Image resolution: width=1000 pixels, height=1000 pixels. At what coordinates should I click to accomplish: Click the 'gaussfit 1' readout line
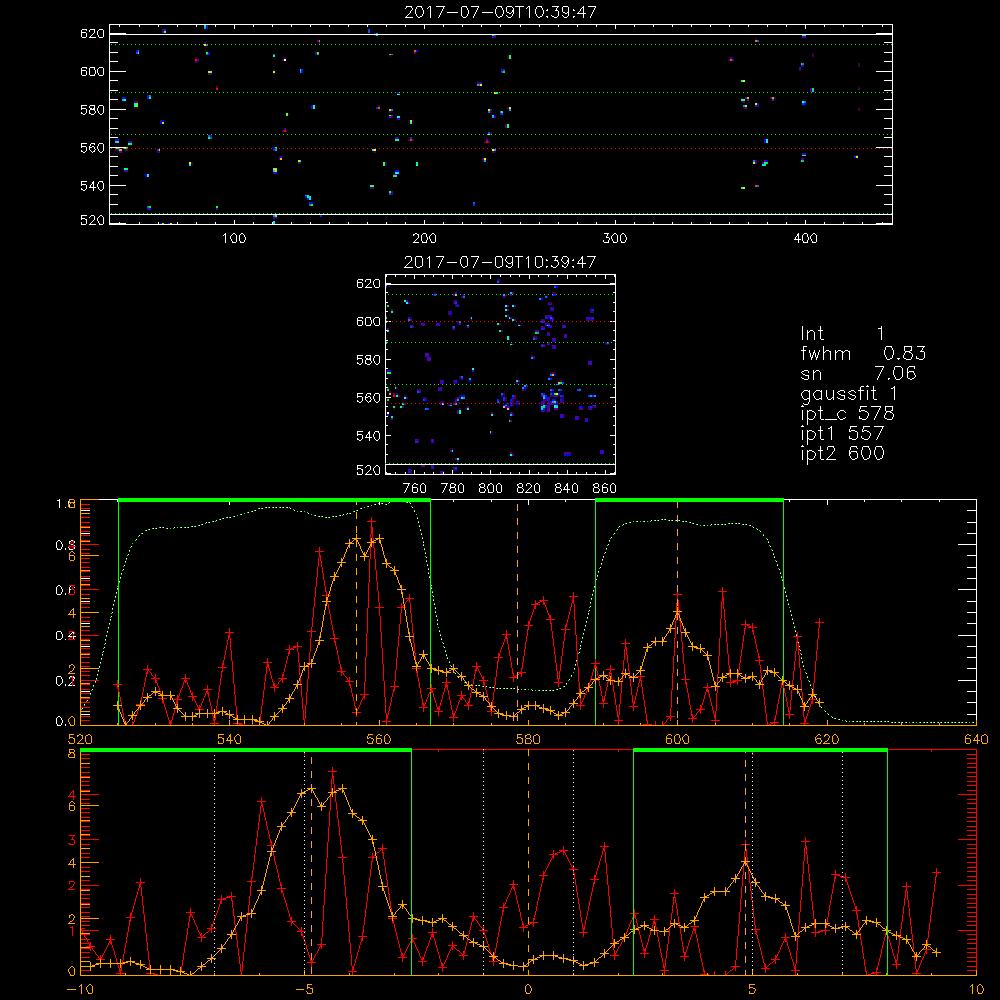click(849, 394)
